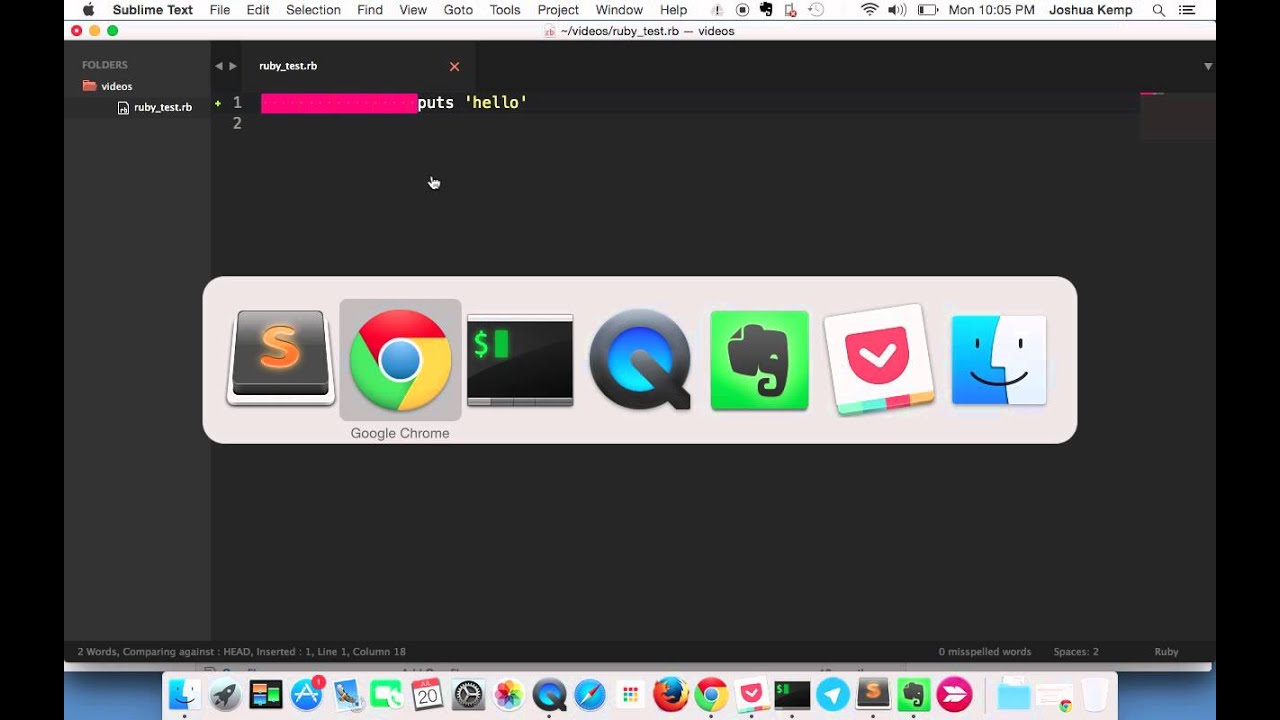The image size is (1280, 720).
Task: Click the minimap on the right
Action: (1177, 115)
